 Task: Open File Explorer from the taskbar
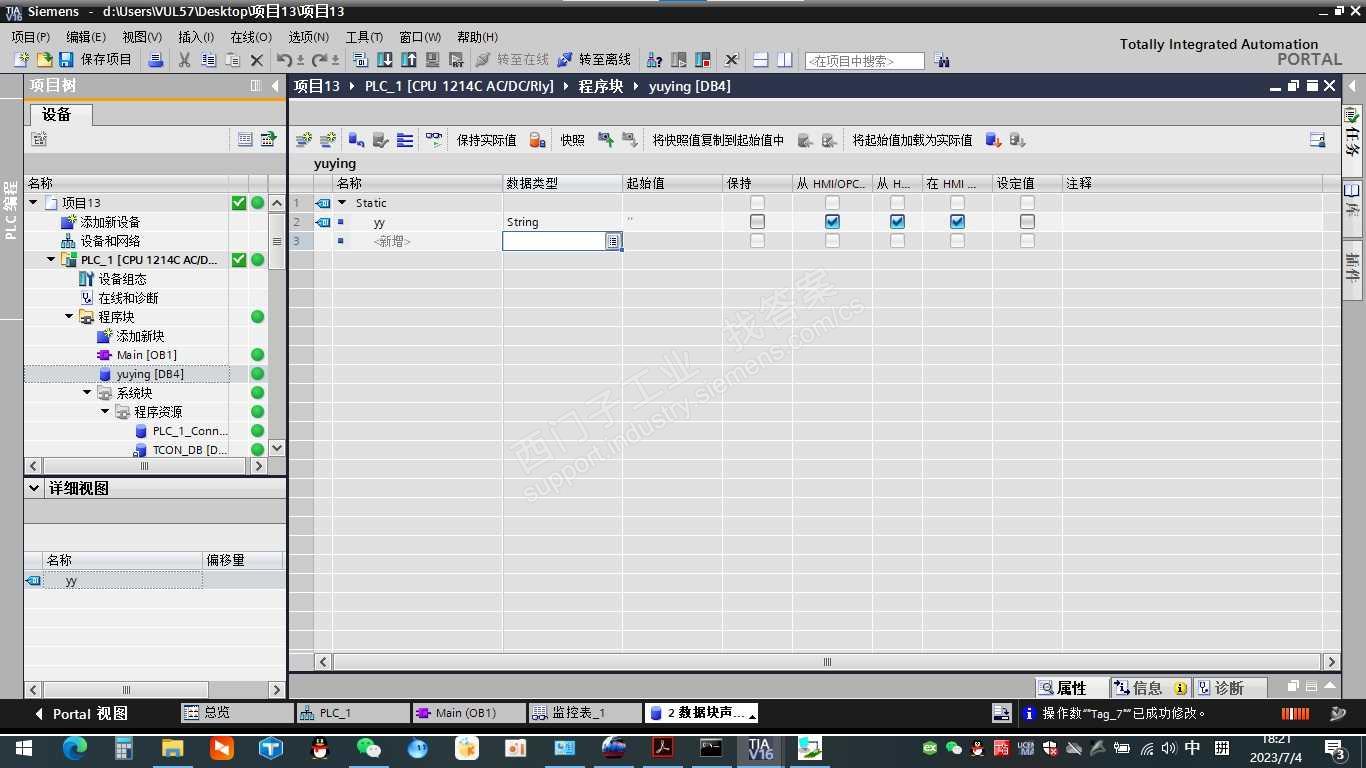tap(172, 748)
